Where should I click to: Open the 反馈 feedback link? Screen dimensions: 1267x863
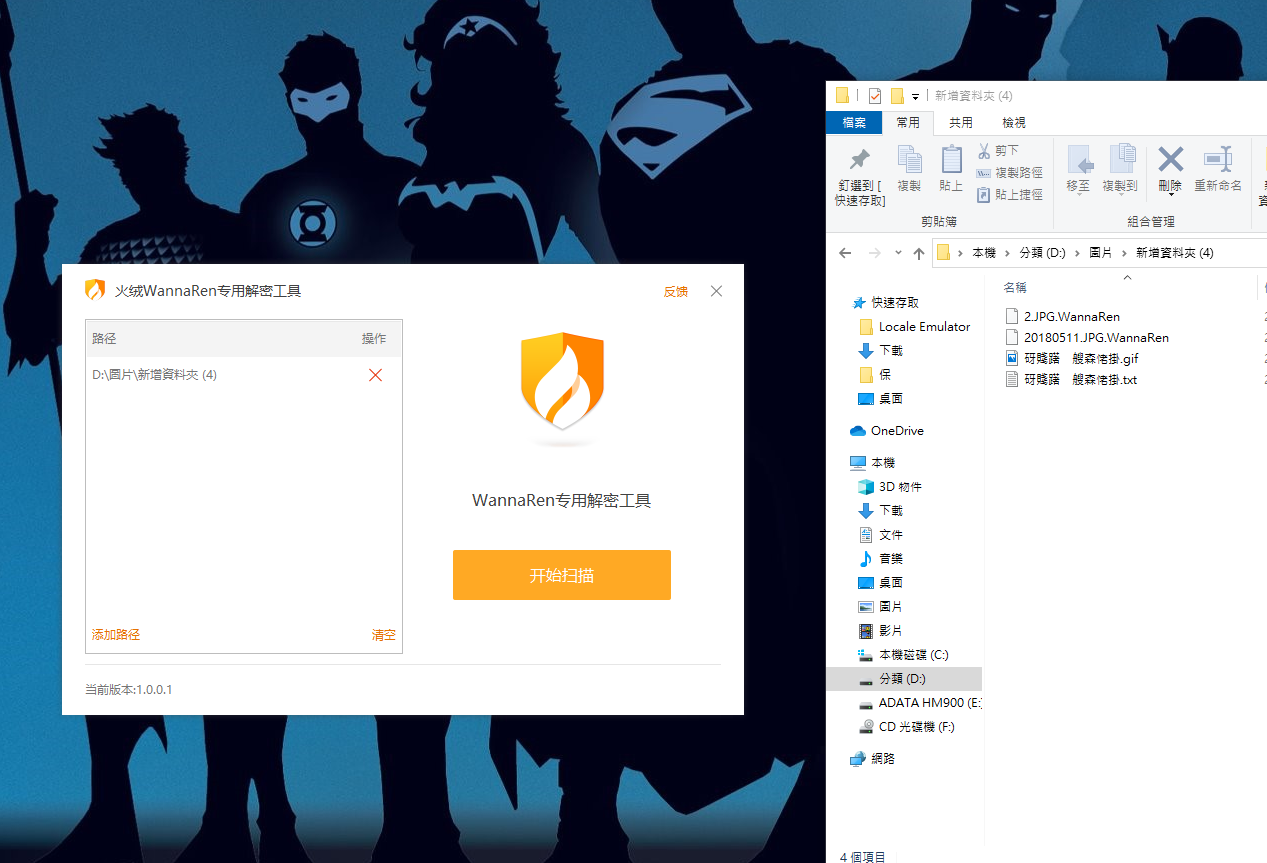676,292
